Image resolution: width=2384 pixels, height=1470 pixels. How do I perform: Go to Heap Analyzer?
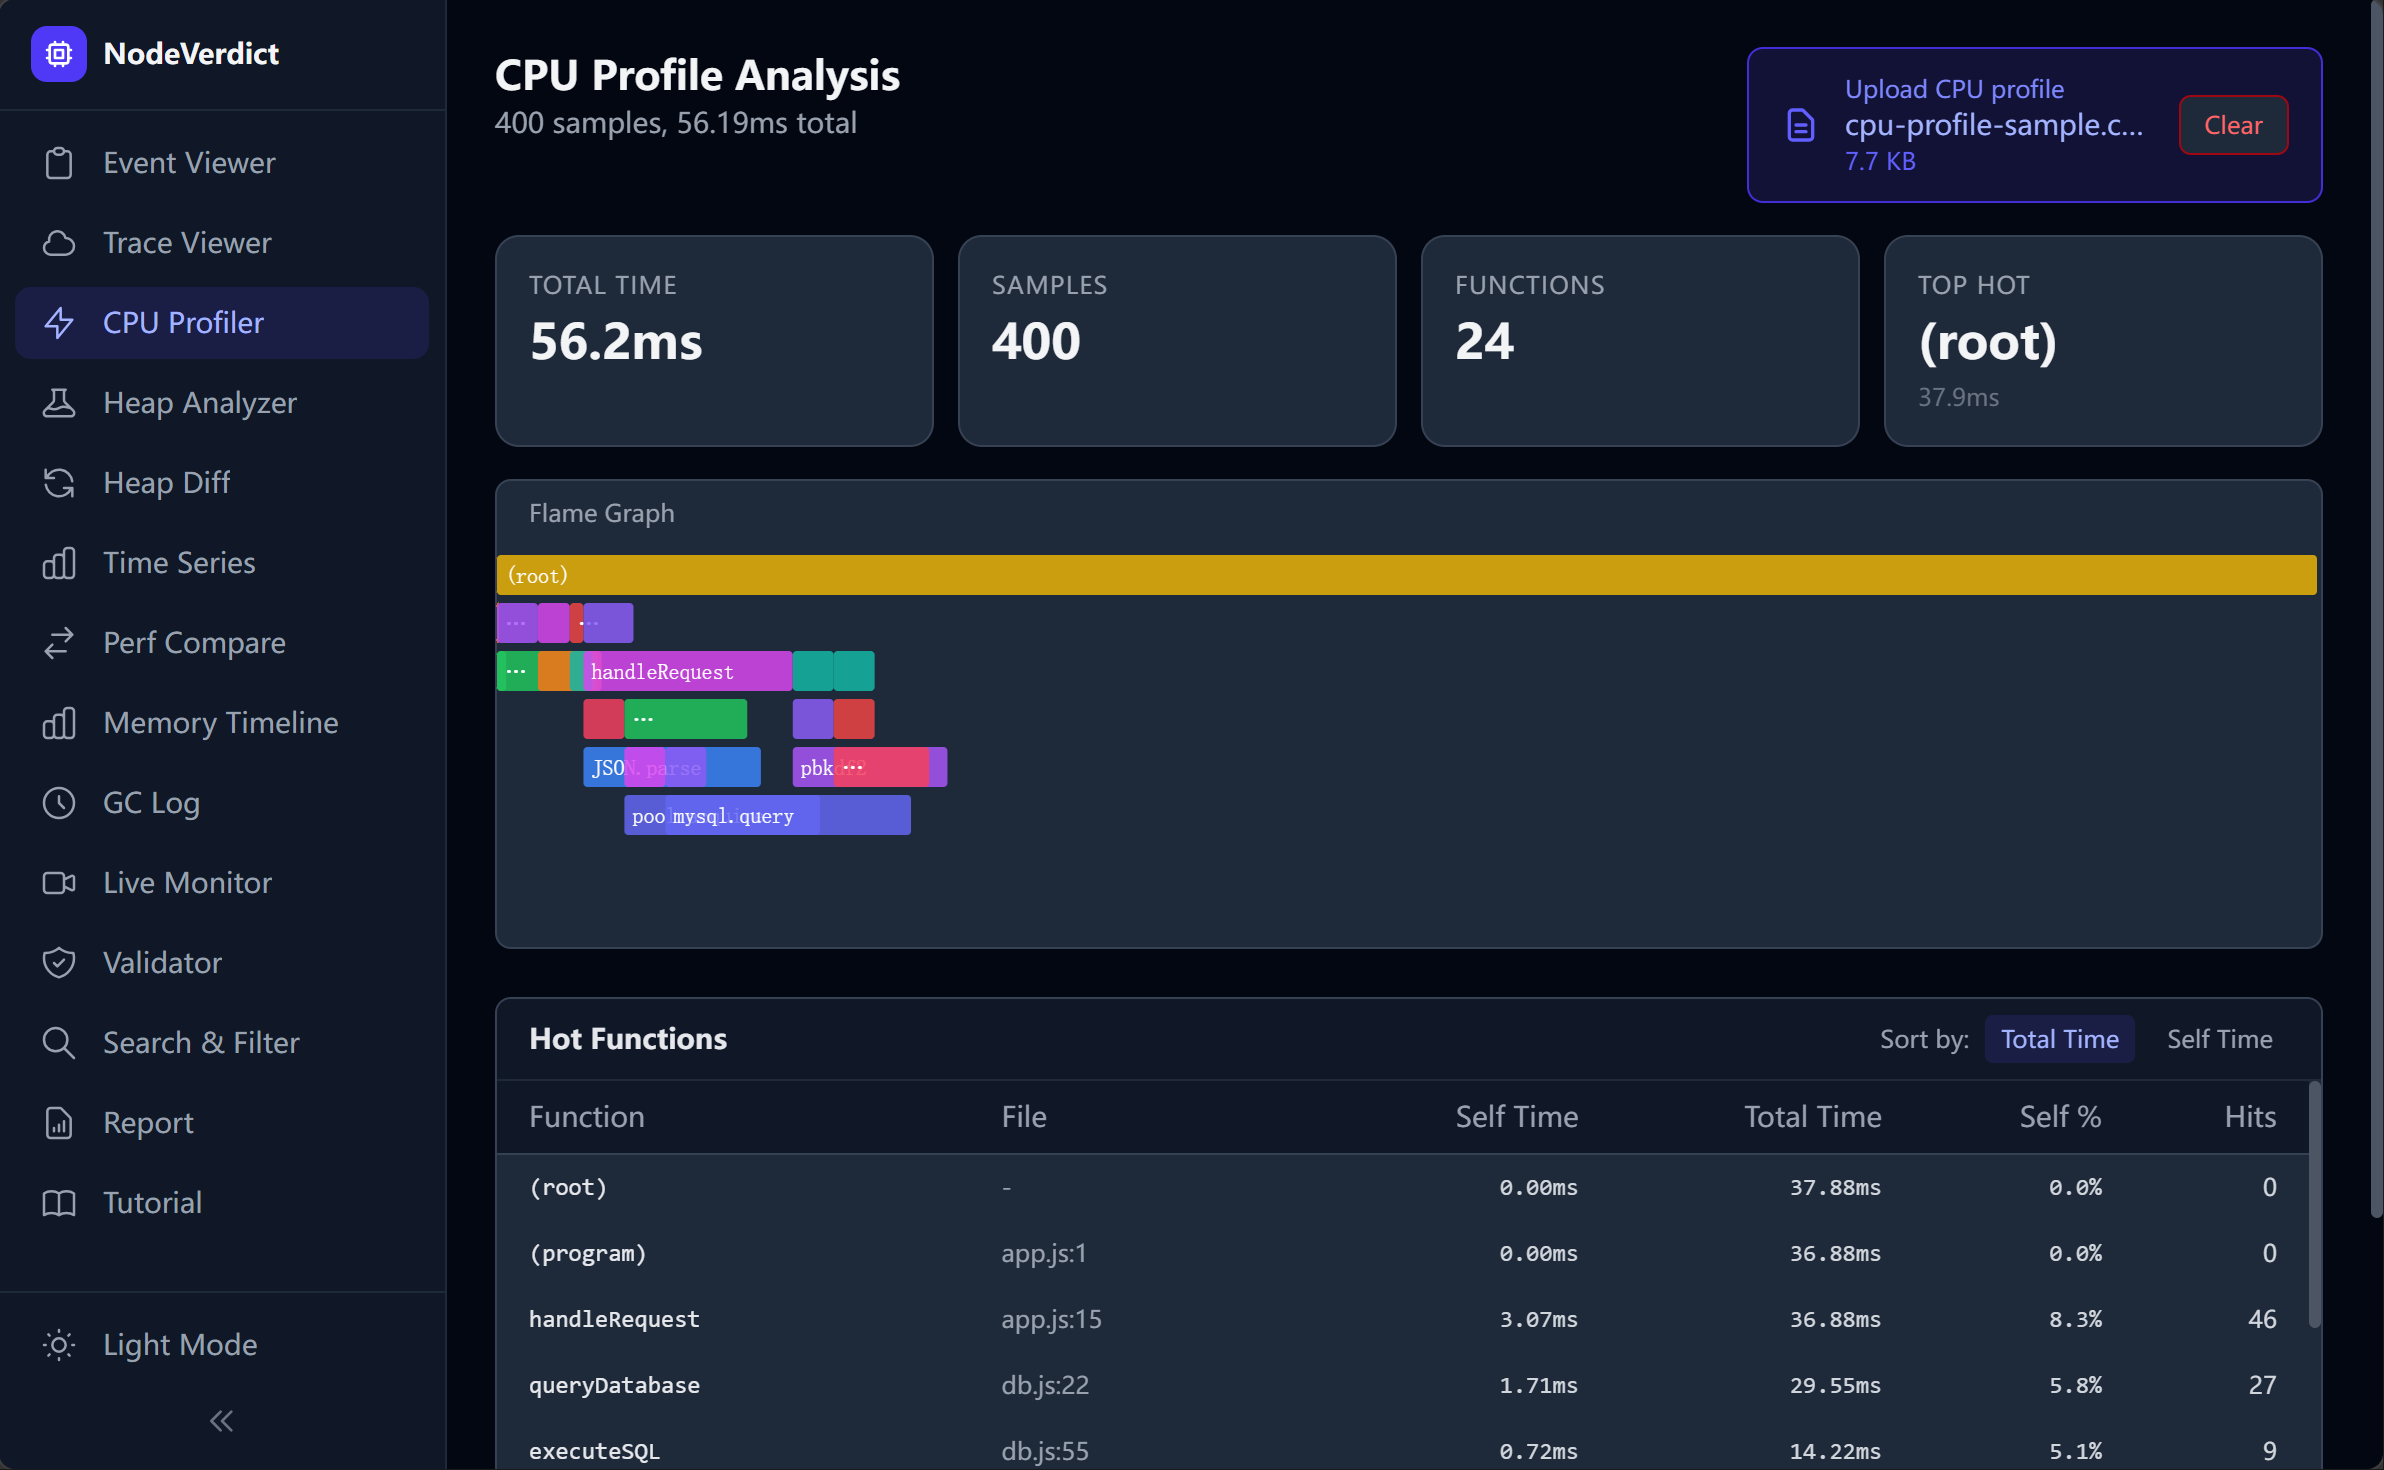point(222,403)
